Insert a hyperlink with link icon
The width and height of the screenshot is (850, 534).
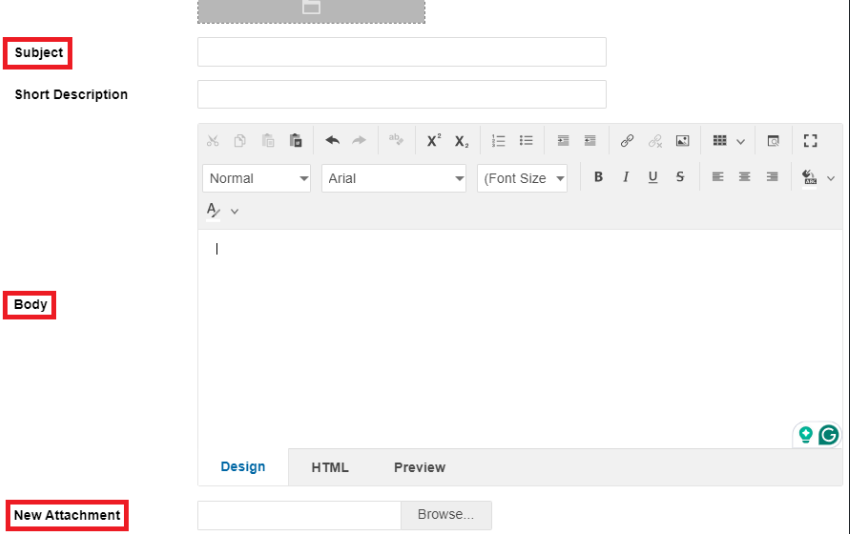click(x=627, y=141)
